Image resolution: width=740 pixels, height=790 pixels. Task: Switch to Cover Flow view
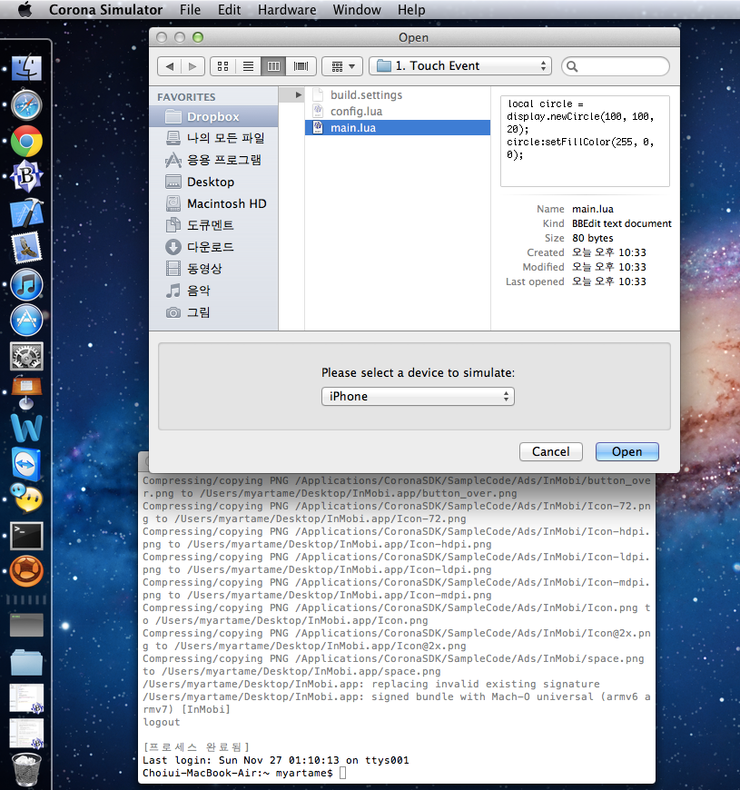pos(301,67)
